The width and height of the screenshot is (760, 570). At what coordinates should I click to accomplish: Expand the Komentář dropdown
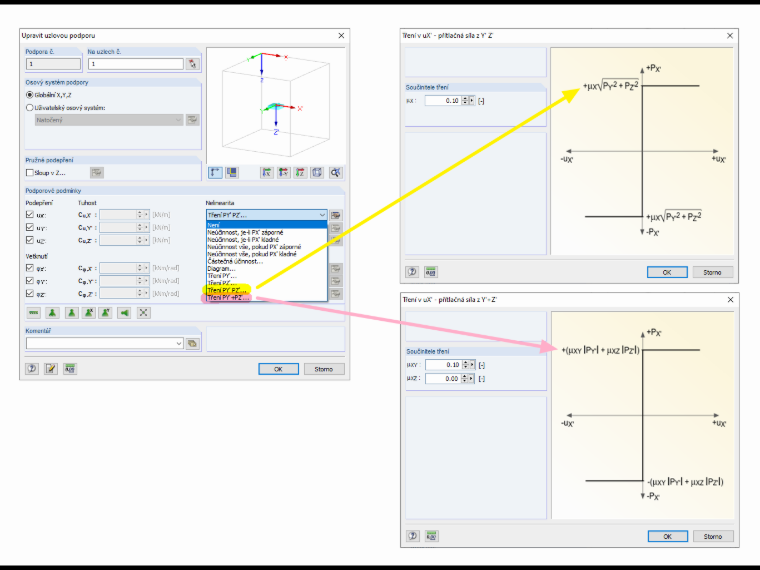coord(178,344)
